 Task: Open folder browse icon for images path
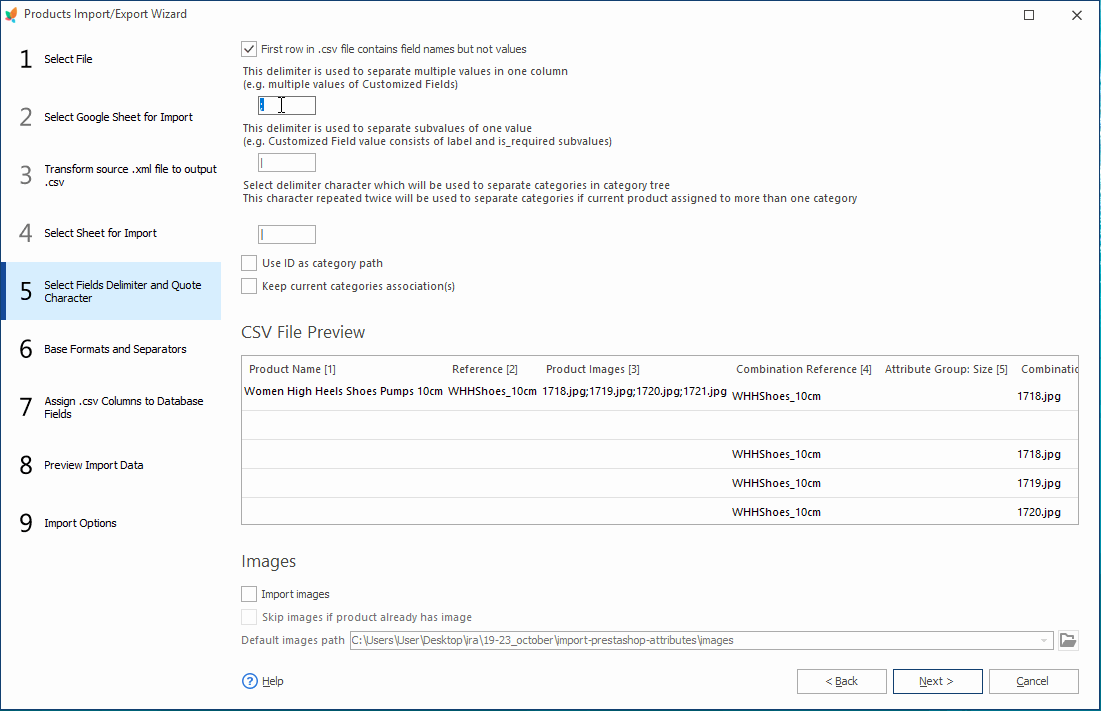(1068, 640)
